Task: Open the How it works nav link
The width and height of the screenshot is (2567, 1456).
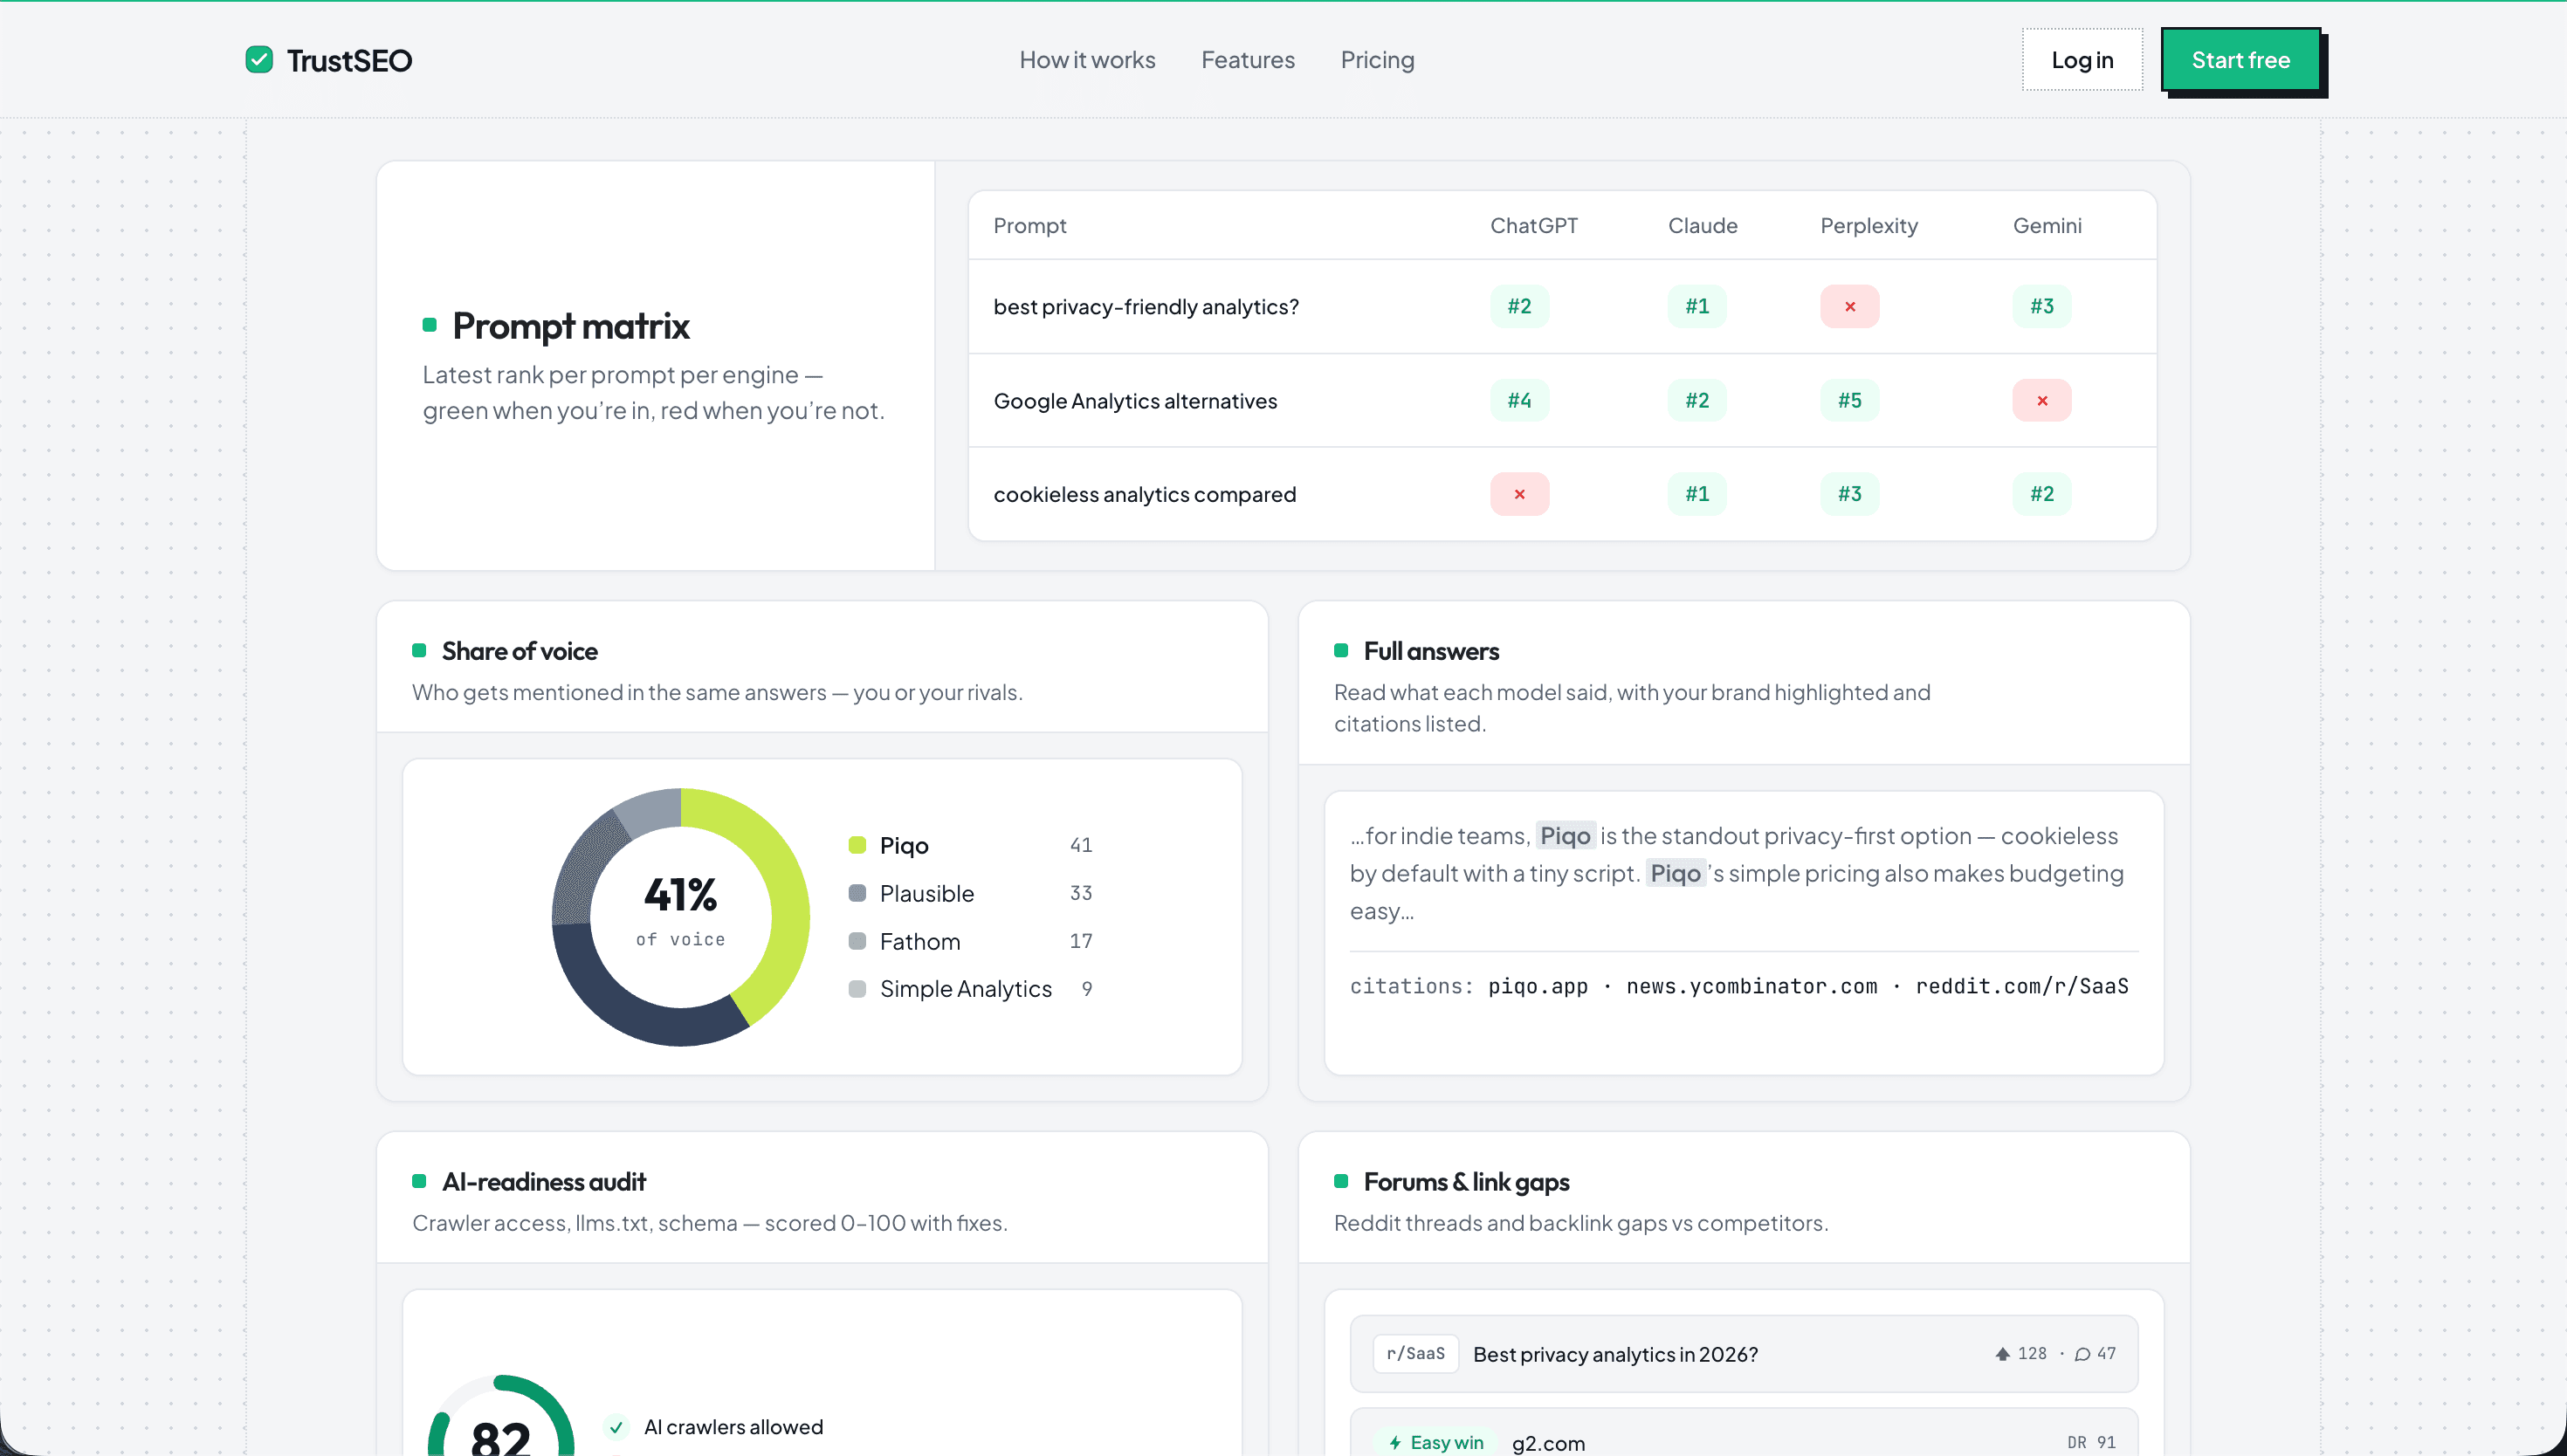Action: tap(1087, 60)
